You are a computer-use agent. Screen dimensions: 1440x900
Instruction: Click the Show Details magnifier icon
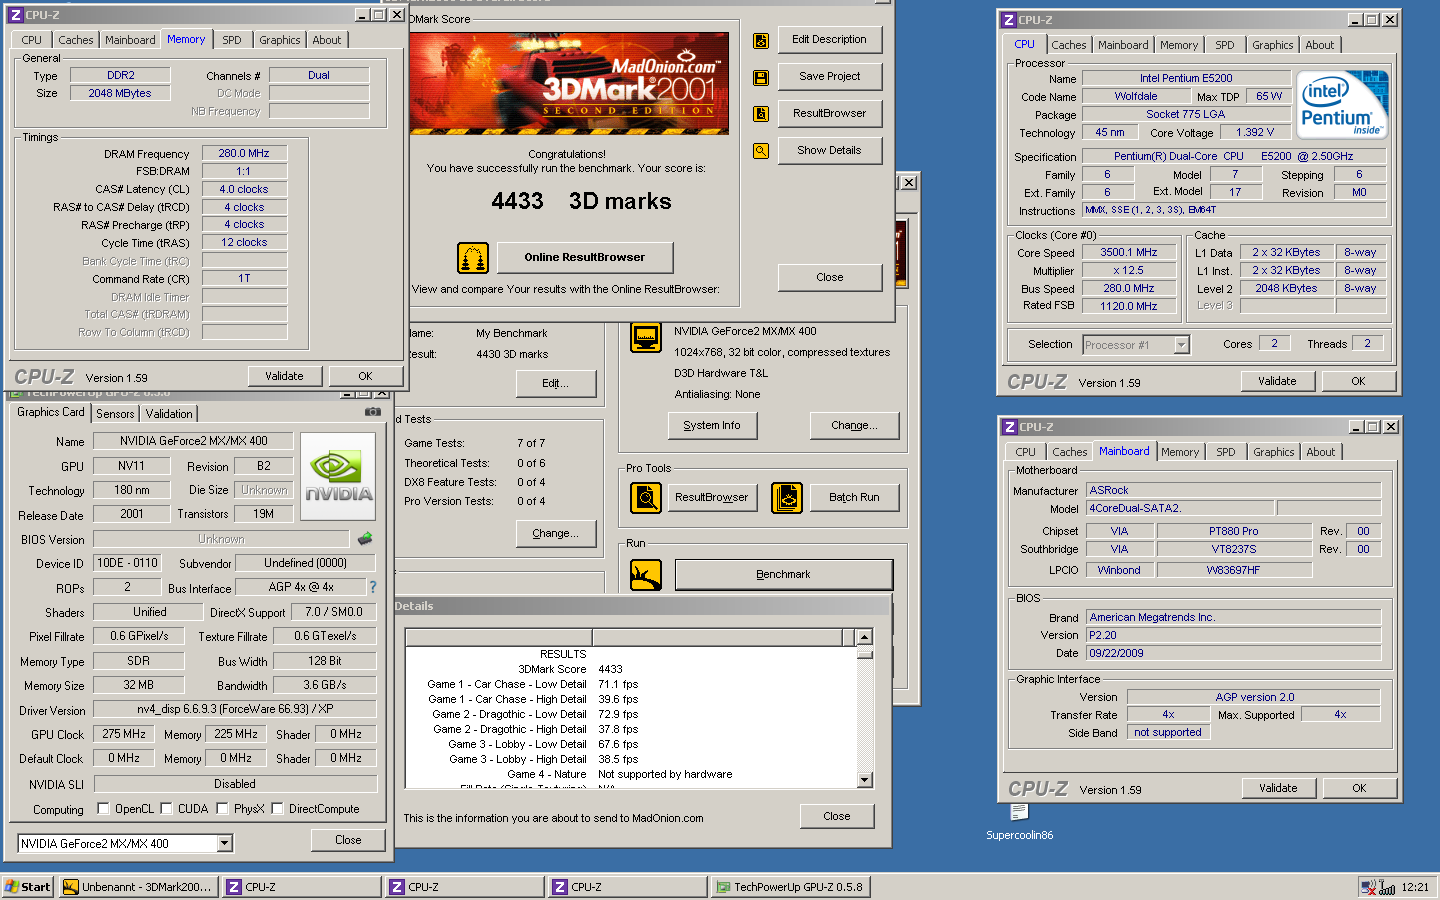click(x=761, y=151)
